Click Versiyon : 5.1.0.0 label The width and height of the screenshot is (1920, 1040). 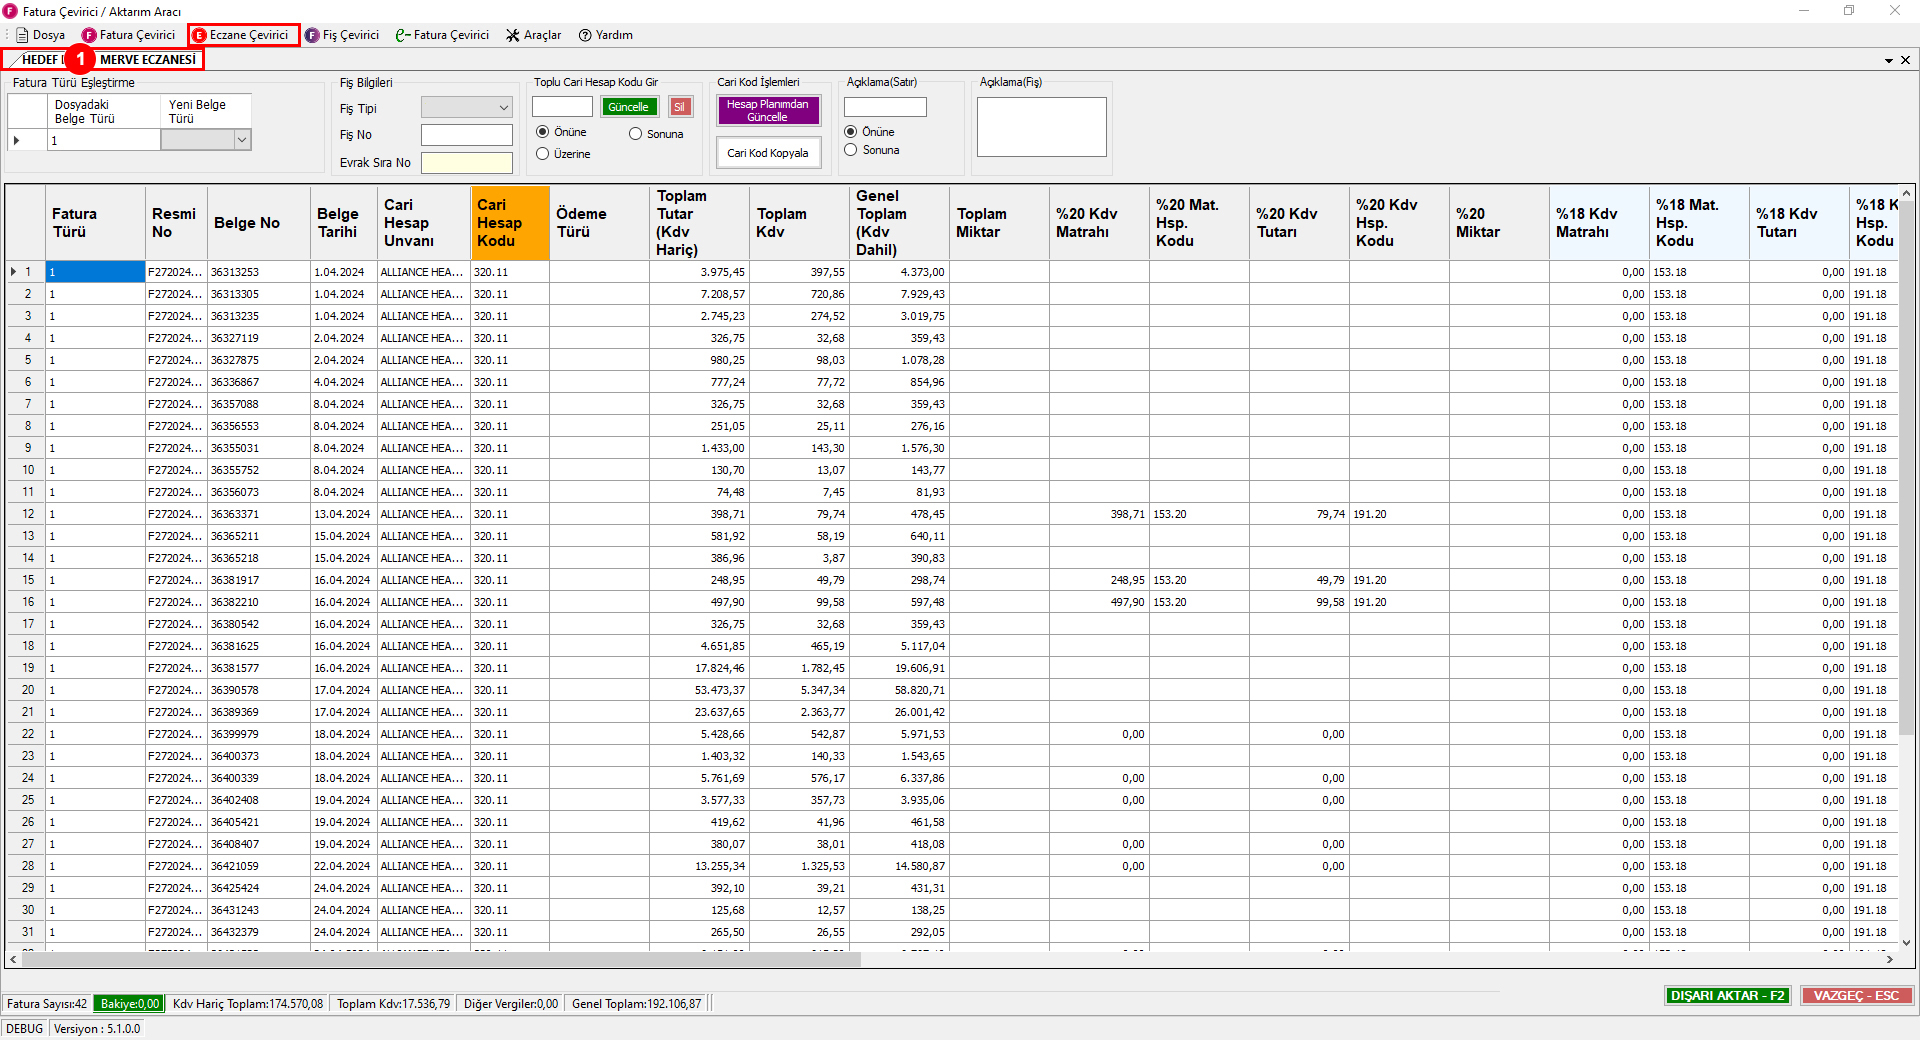click(x=97, y=1029)
